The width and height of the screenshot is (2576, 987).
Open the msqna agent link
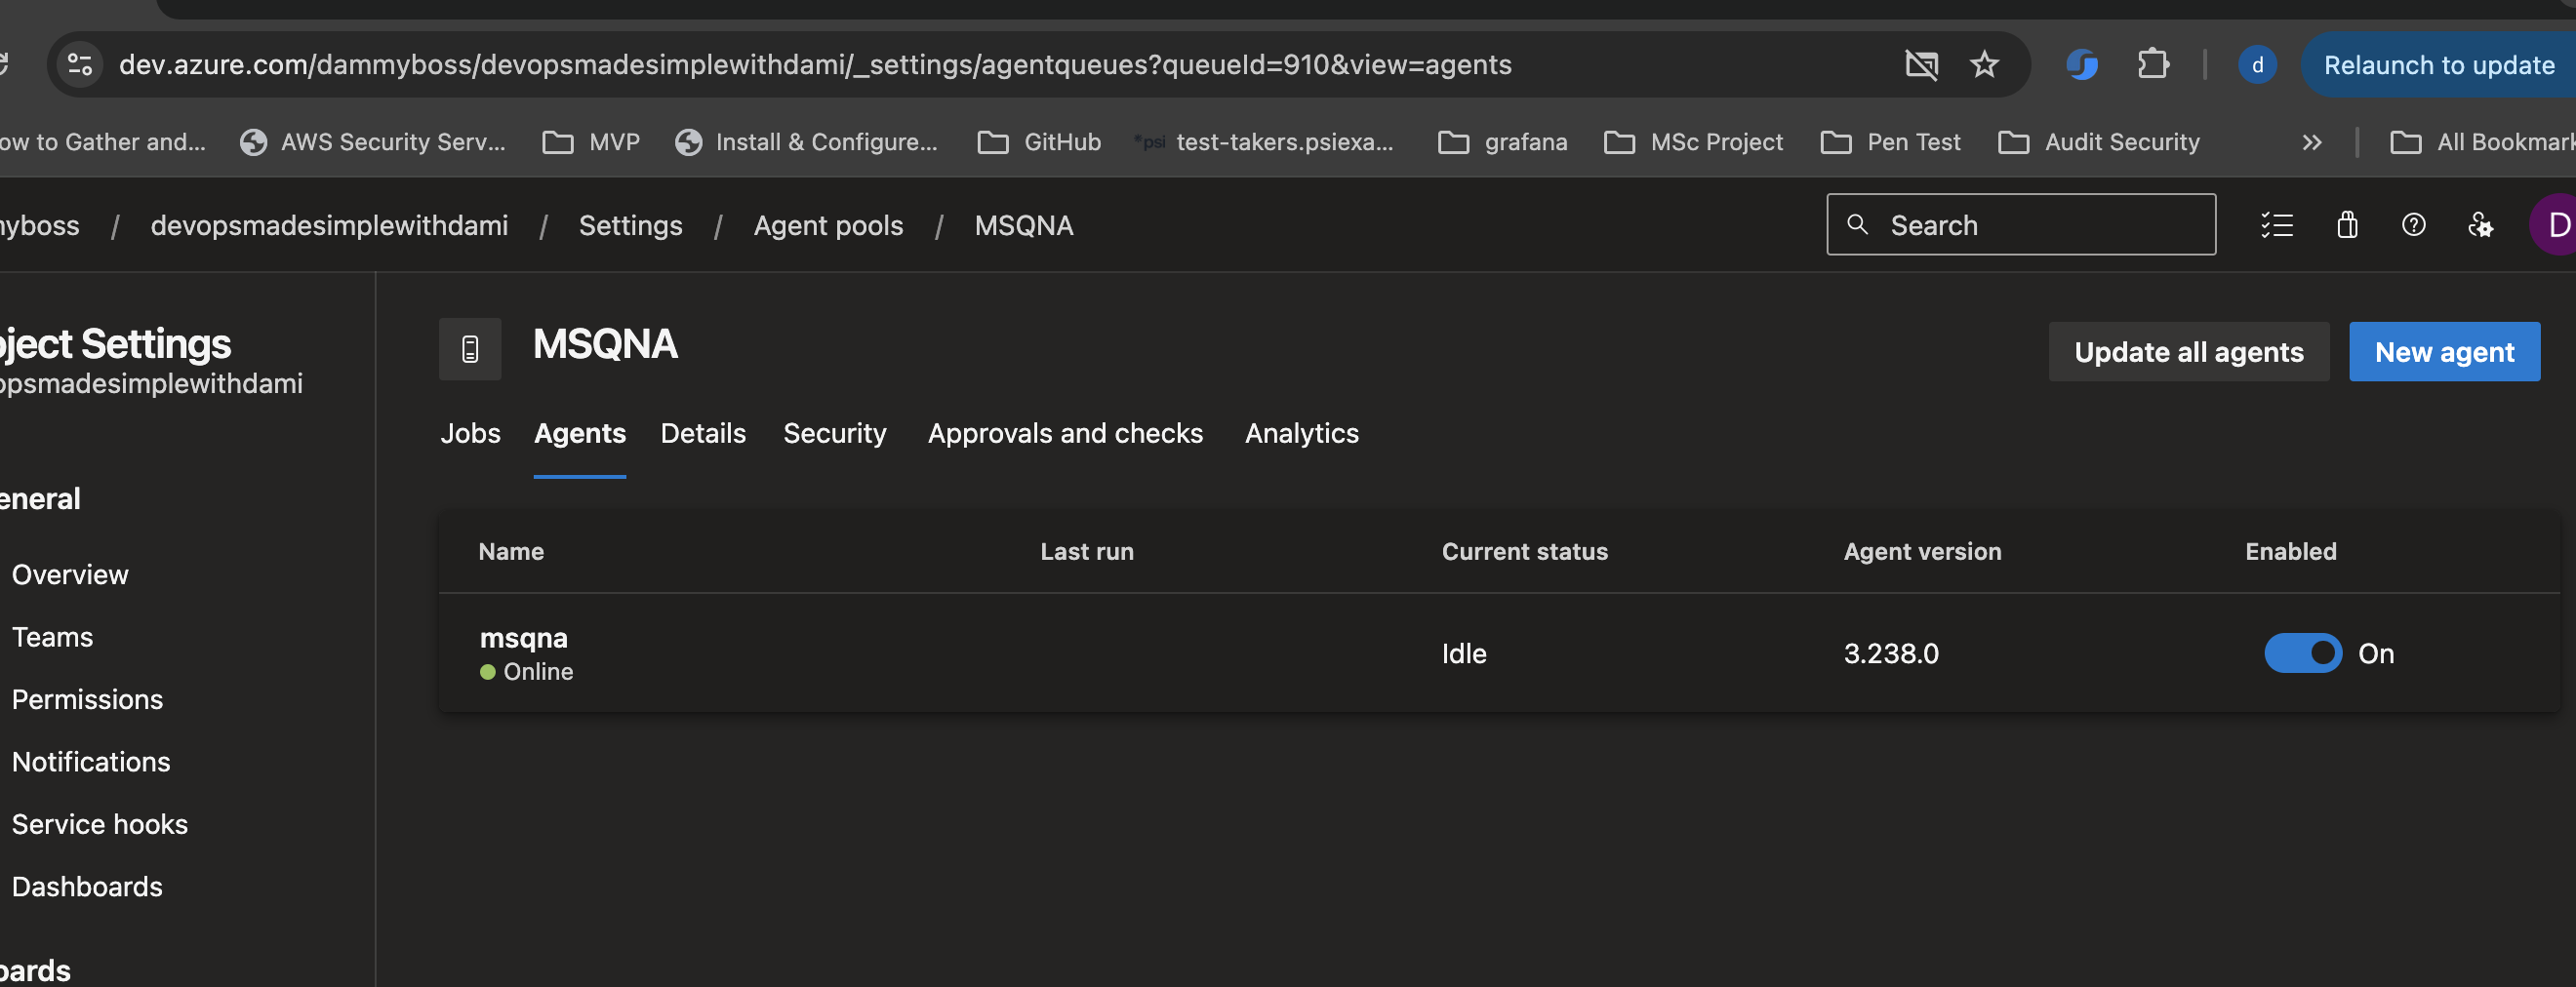pos(523,638)
